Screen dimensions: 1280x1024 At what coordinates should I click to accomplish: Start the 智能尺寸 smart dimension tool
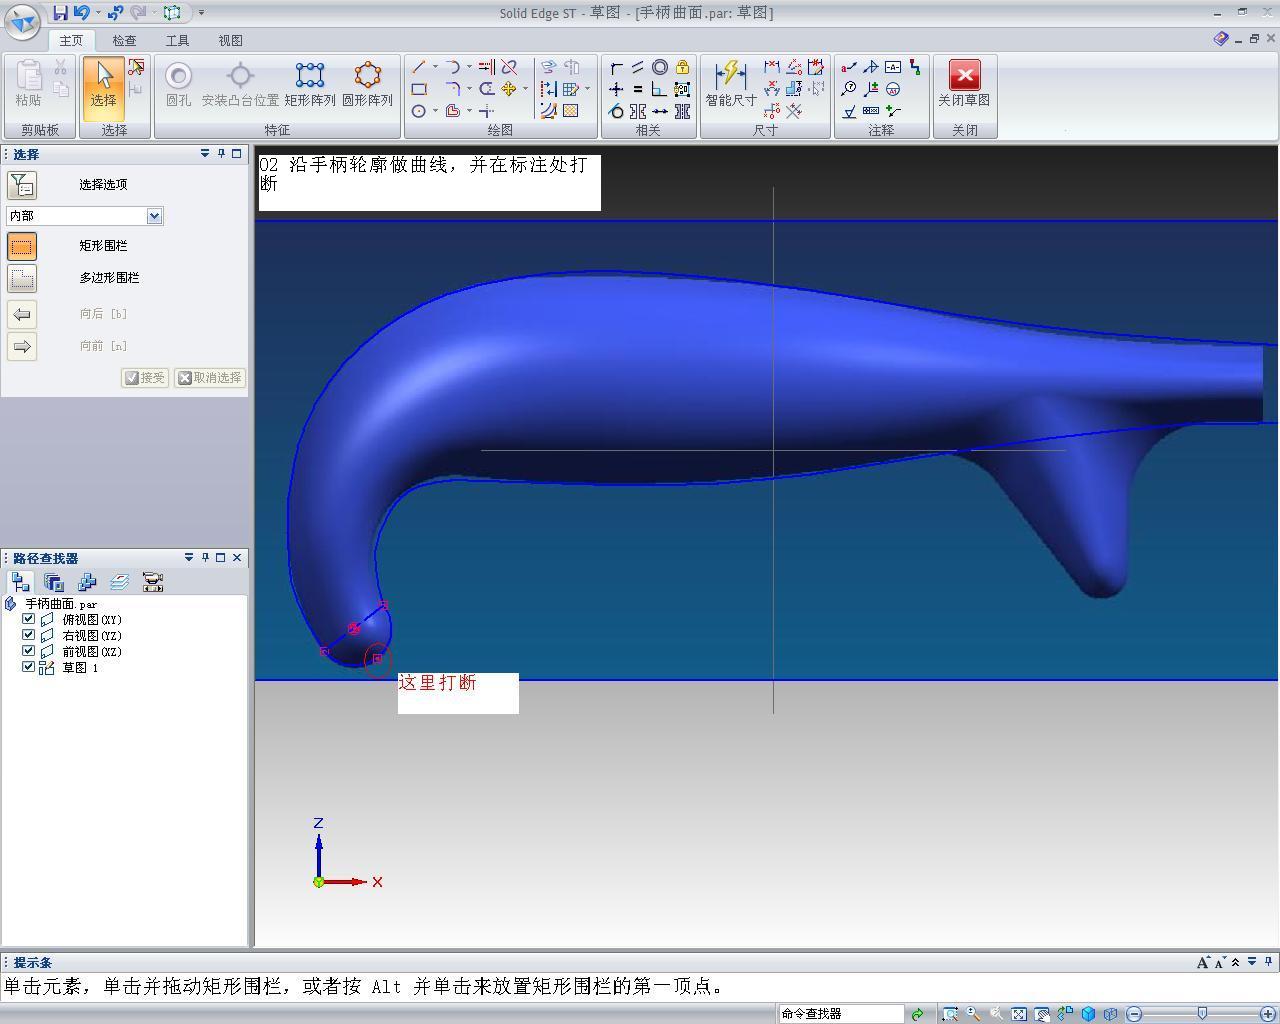[x=731, y=84]
